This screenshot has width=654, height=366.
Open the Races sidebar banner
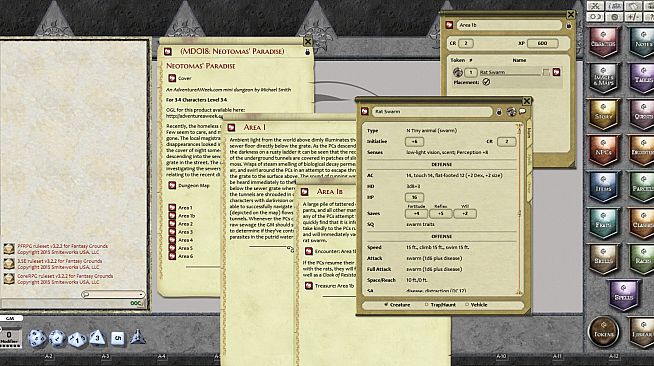coord(642,259)
